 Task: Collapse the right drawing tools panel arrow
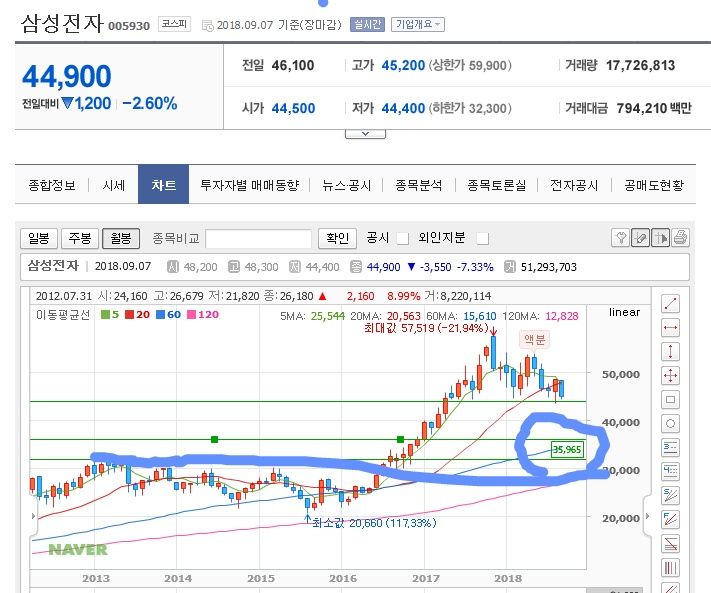pyautogui.click(x=648, y=516)
